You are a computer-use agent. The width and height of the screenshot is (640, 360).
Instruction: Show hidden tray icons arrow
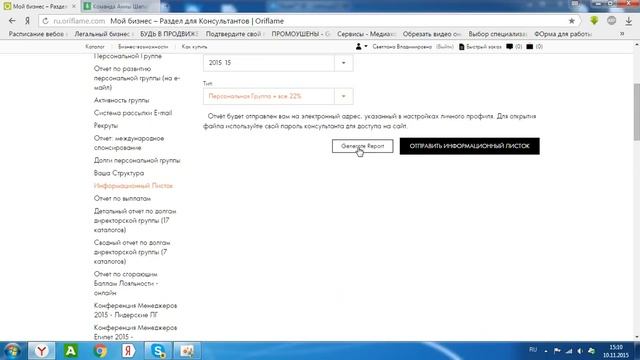(546, 351)
